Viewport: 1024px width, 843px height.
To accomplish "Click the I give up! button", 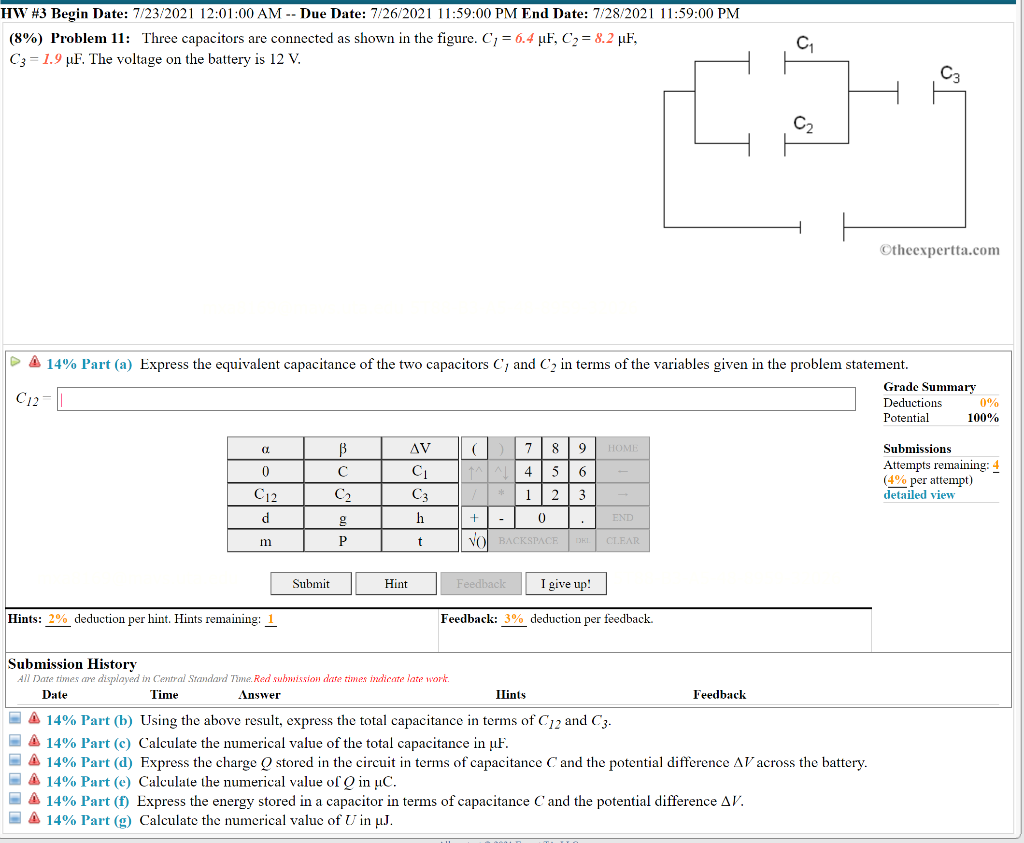I will point(566,584).
